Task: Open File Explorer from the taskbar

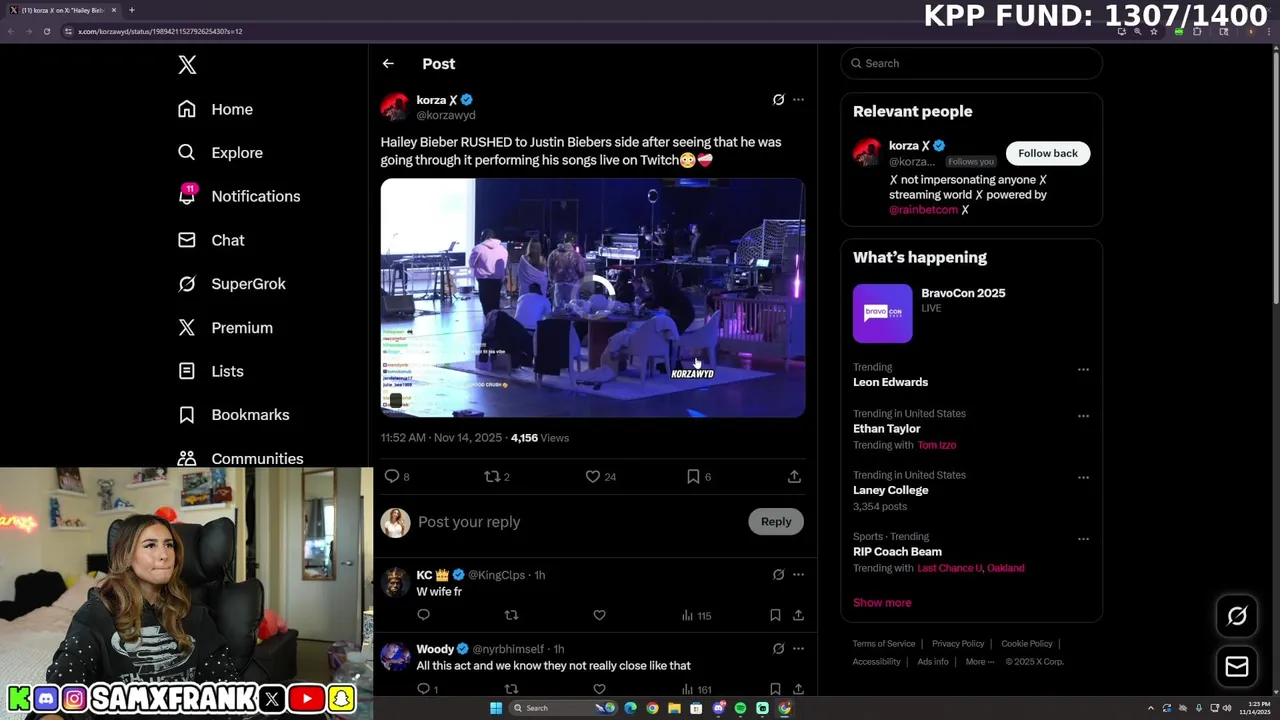Action: tap(674, 708)
